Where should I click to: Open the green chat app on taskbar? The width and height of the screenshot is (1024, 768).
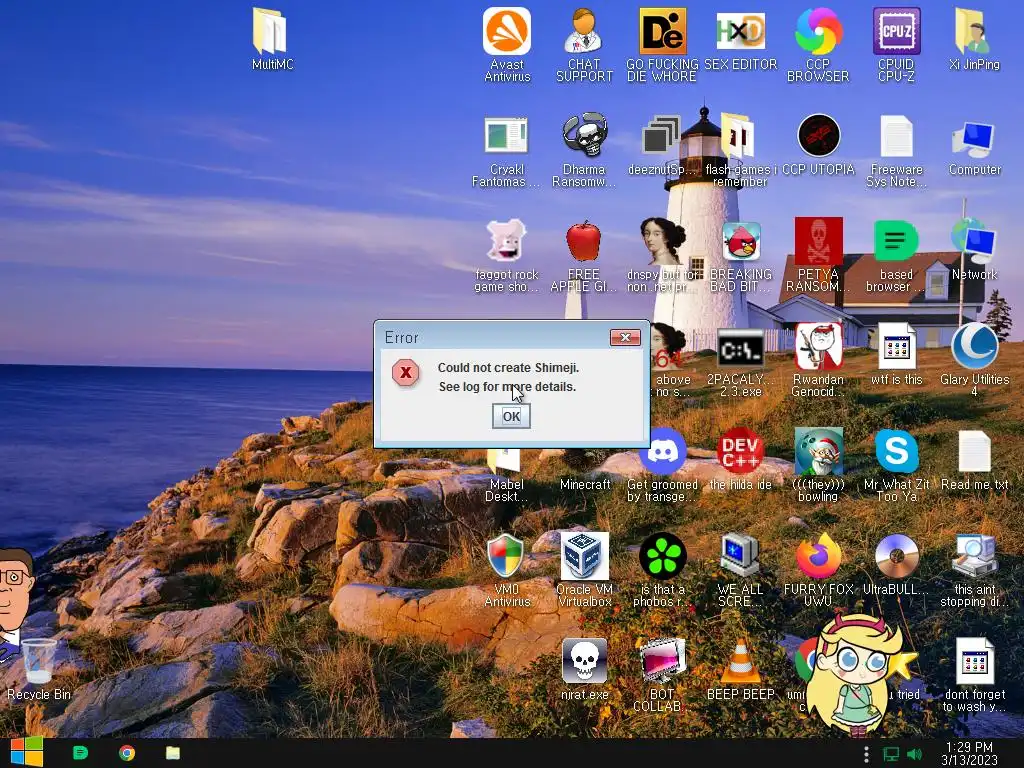[x=80, y=753]
